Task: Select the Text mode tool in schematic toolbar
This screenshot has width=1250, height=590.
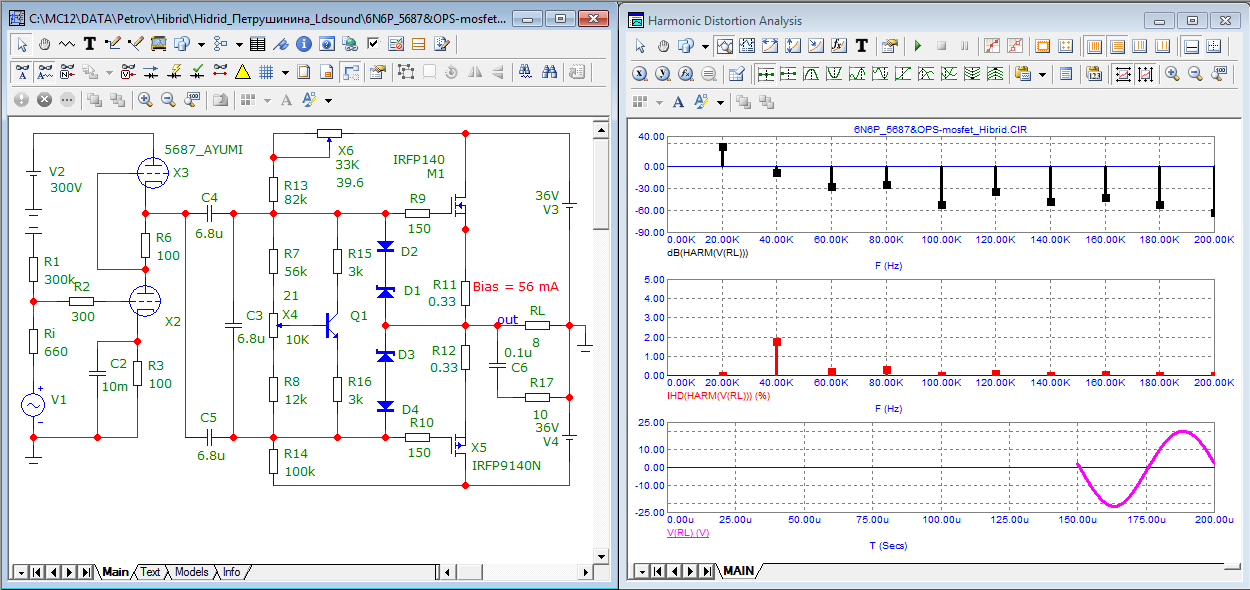Action: [90, 44]
